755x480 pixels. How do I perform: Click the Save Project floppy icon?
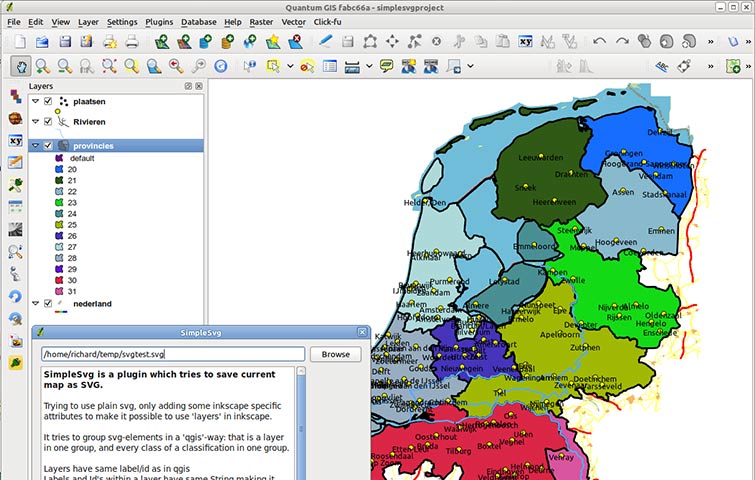pyautogui.click(x=65, y=42)
